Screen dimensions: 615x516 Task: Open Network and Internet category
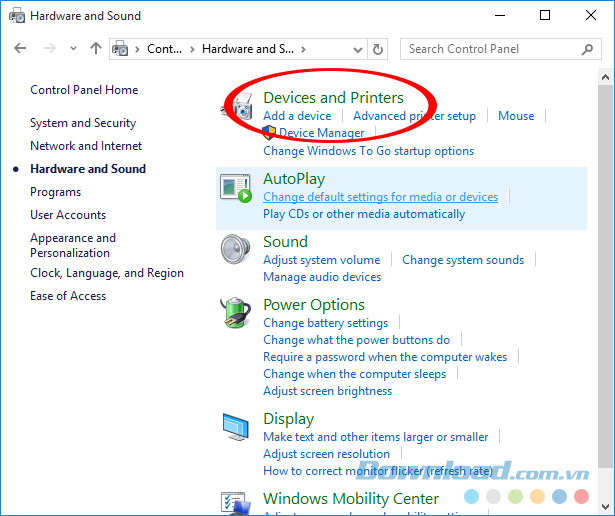click(x=86, y=146)
